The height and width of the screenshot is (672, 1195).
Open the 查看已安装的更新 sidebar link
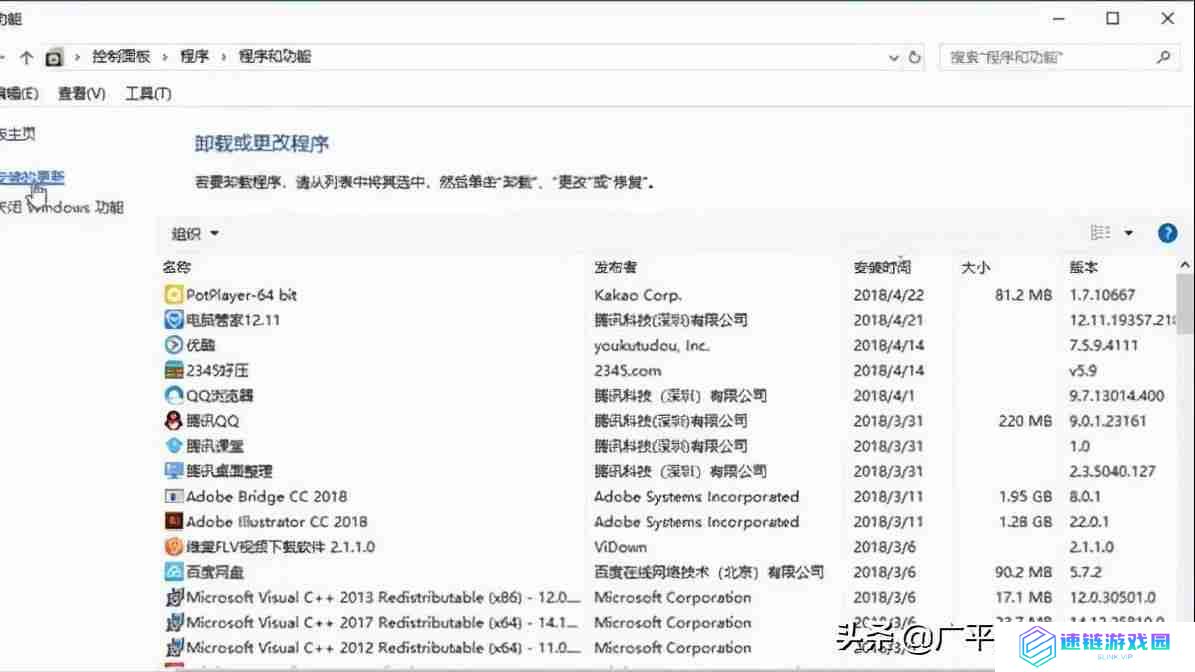(x=32, y=177)
